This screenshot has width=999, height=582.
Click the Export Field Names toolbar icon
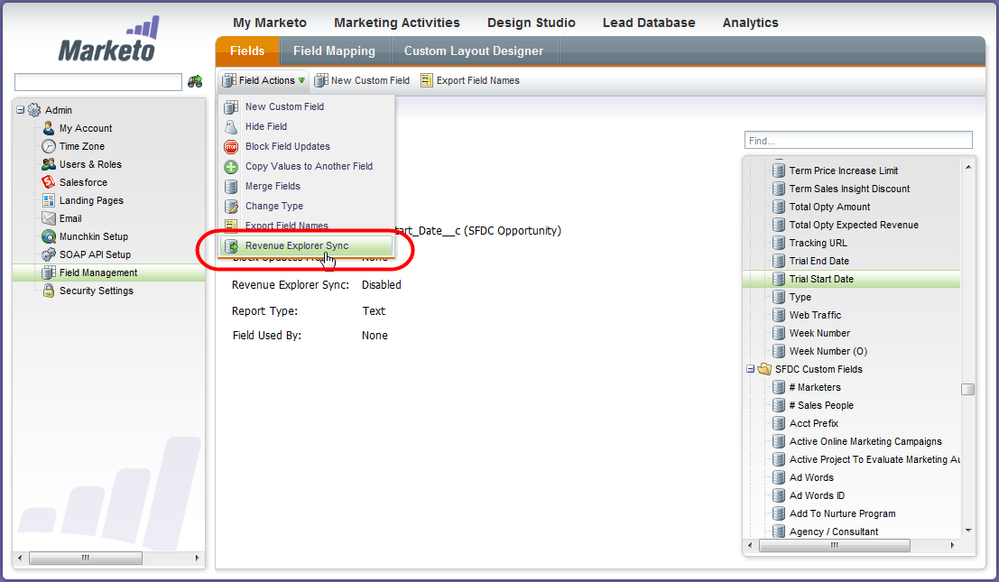(427, 80)
